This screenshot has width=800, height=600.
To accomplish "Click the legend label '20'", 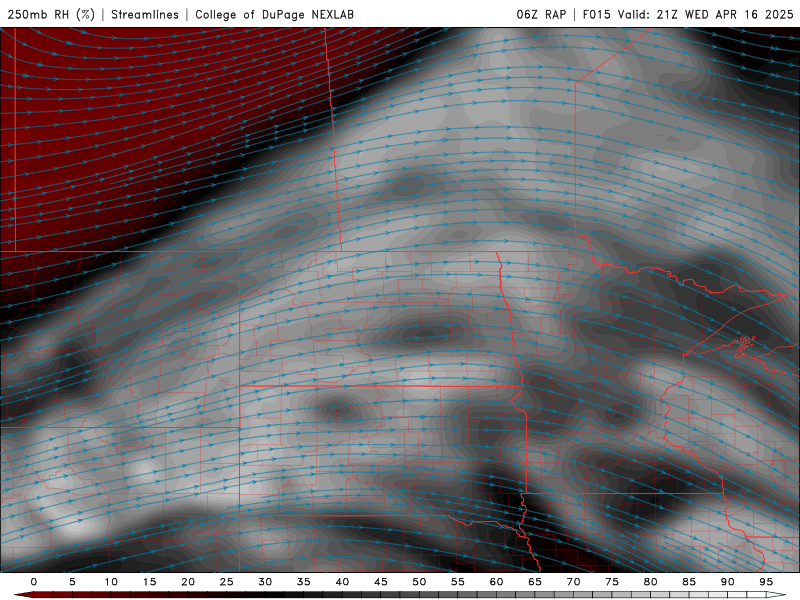I will coord(188,582).
